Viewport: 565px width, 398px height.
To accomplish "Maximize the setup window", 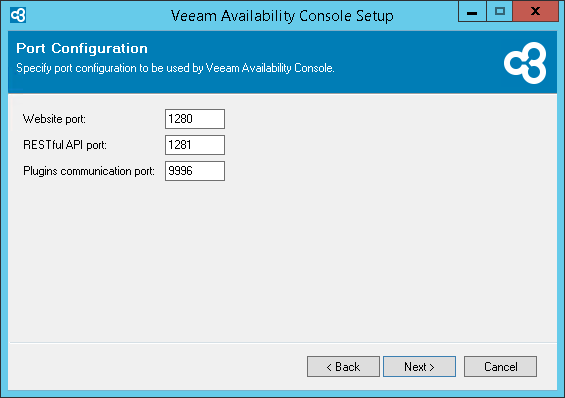I will tap(499, 12).
